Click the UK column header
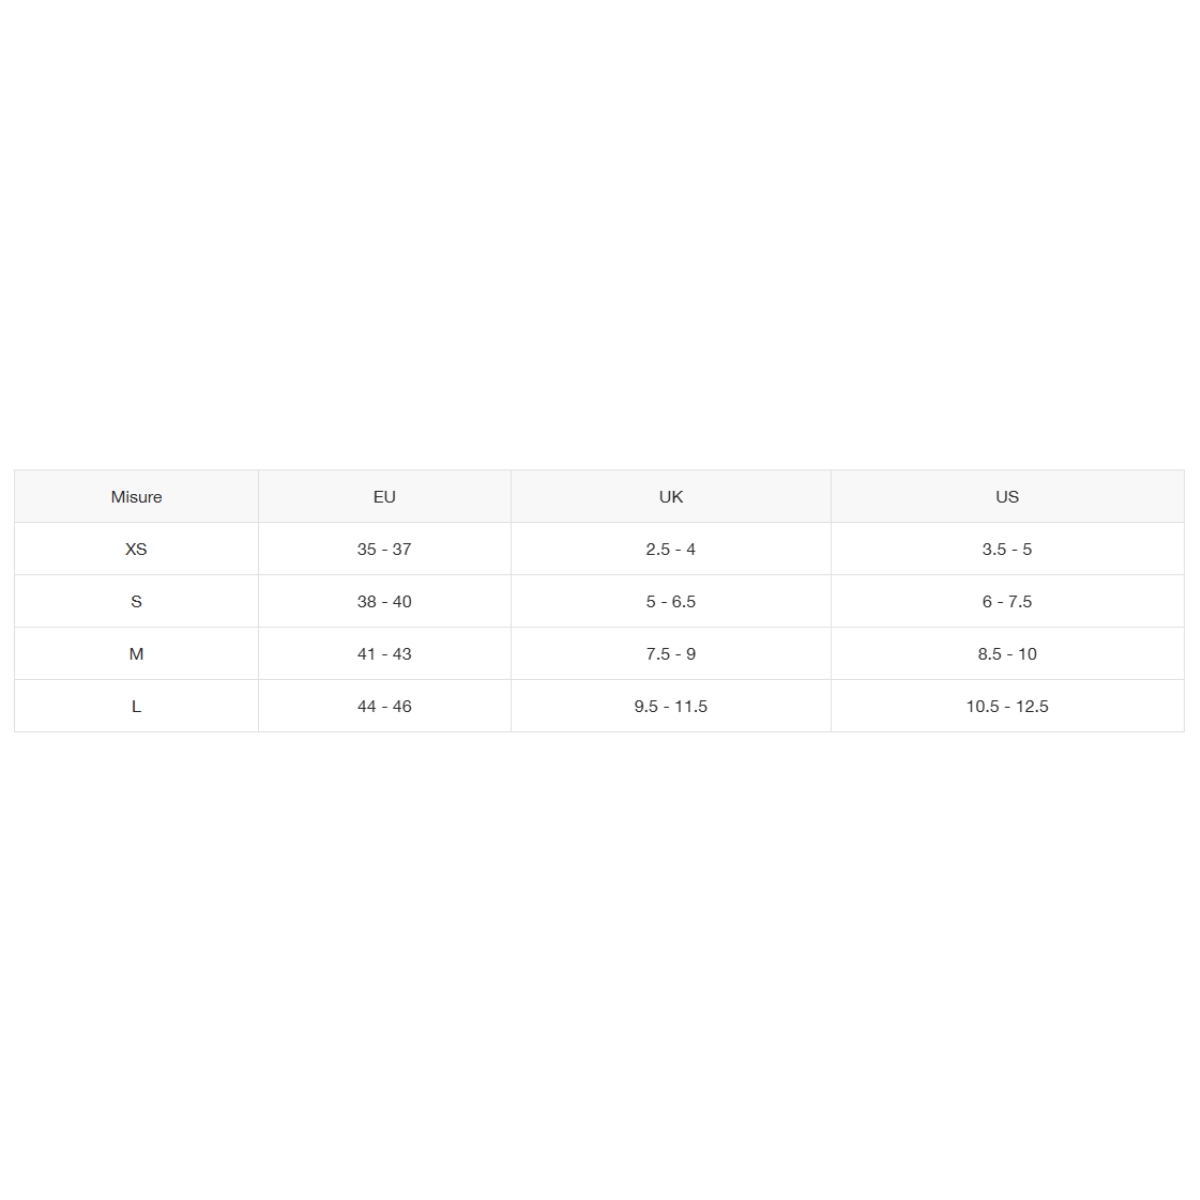This screenshot has height=1200, width=1200. click(x=671, y=497)
